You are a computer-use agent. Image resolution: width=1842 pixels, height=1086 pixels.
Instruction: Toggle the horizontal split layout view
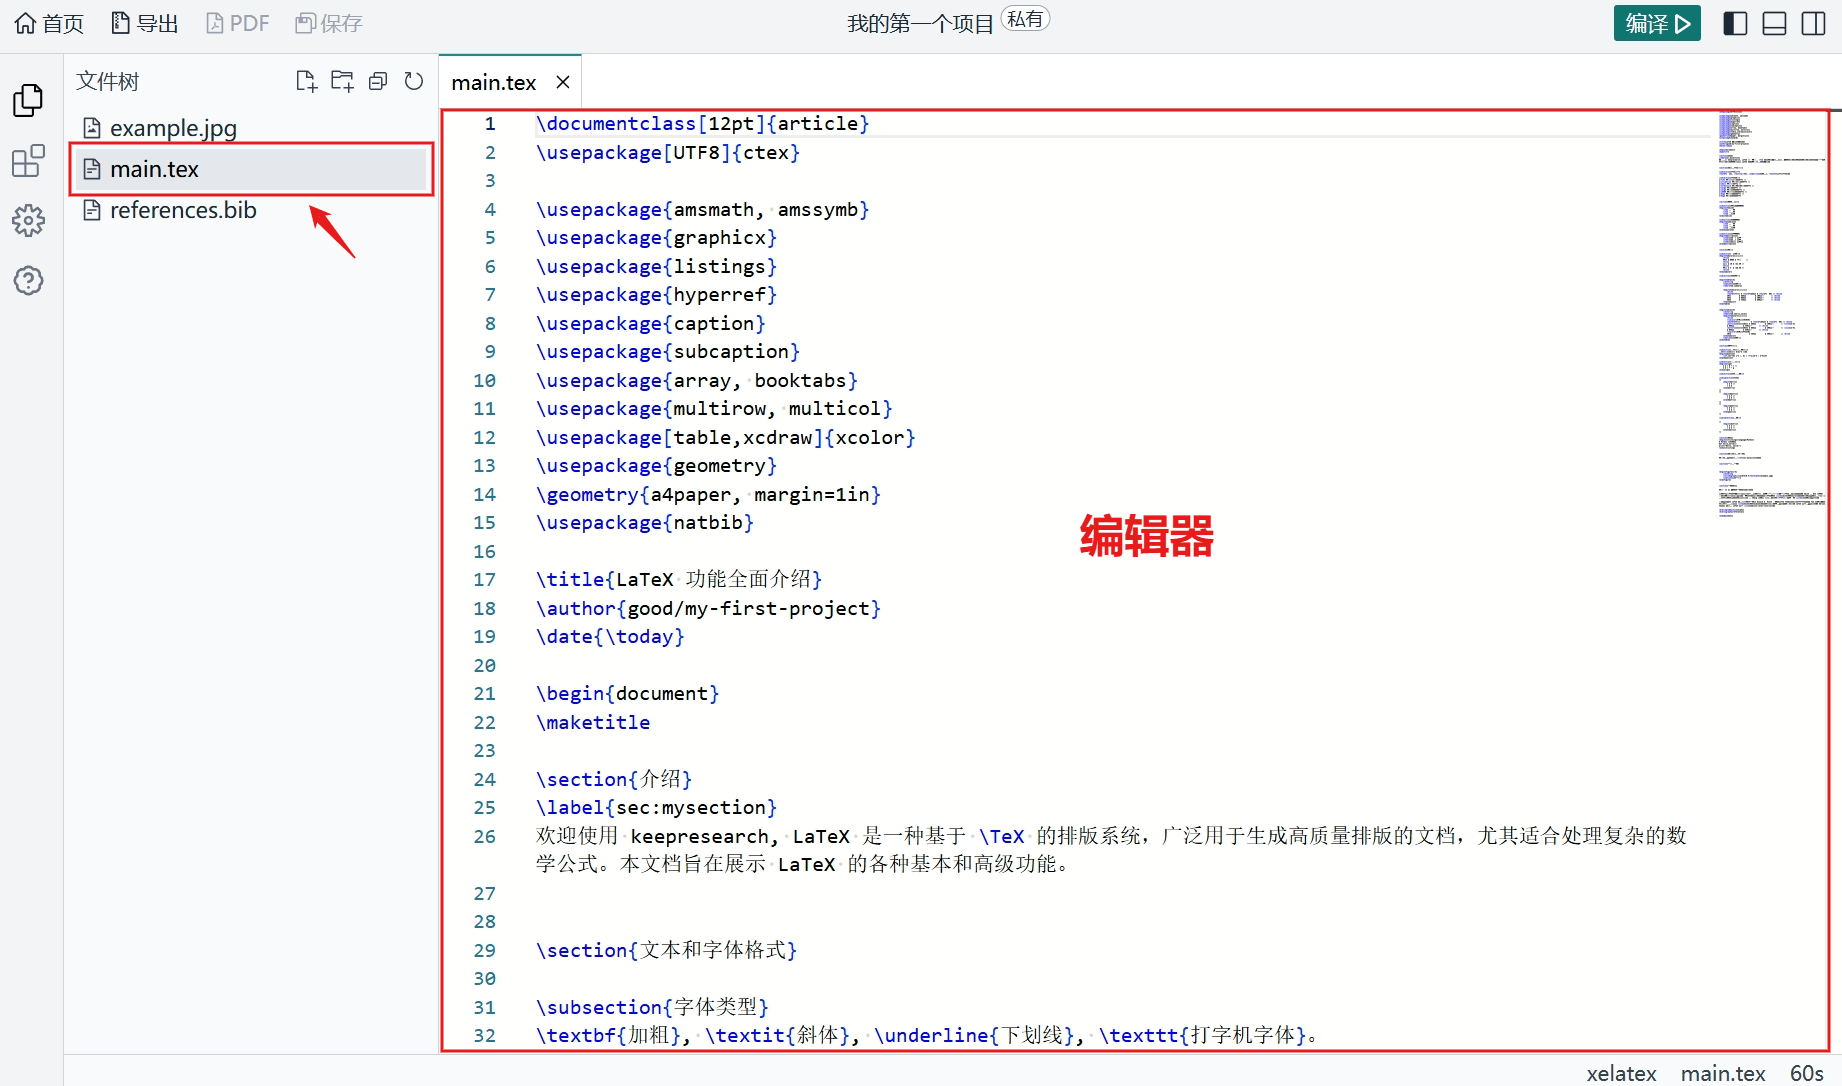tap(1774, 22)
